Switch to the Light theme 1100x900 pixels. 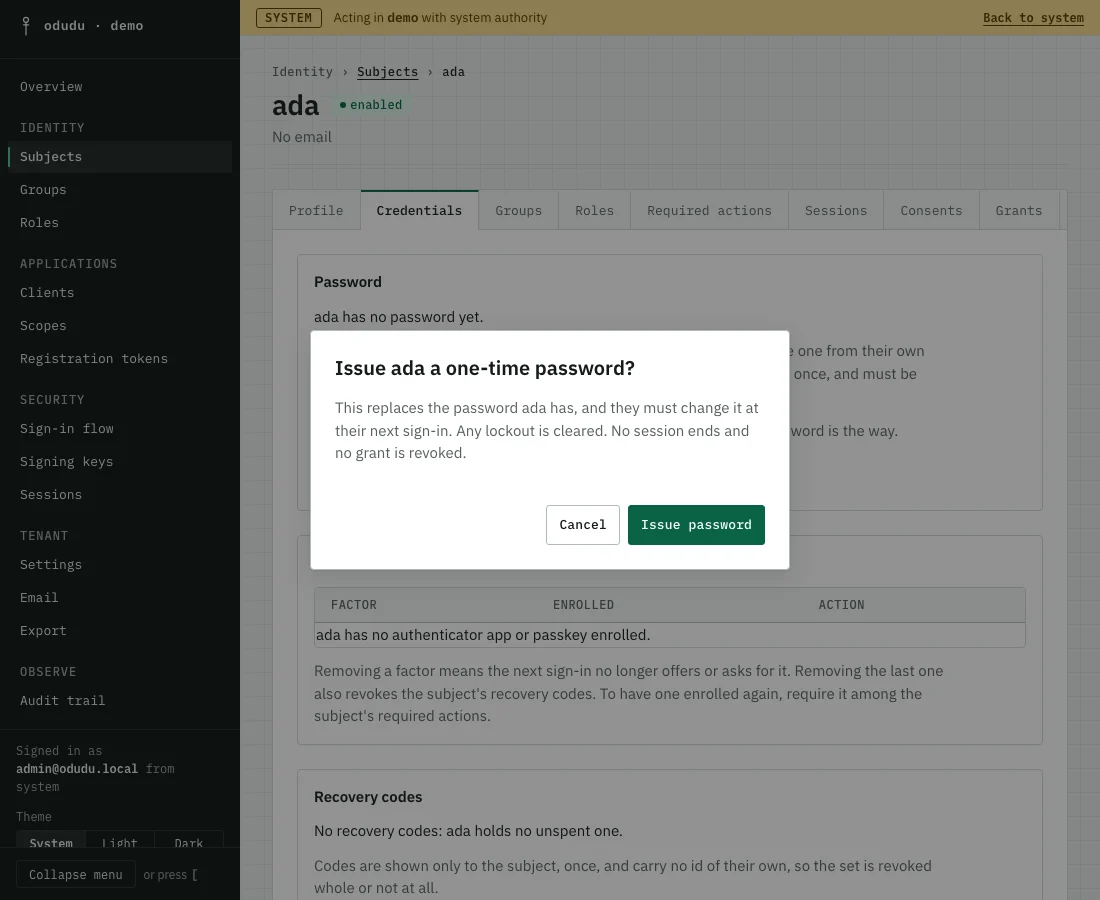click(120, 840)
